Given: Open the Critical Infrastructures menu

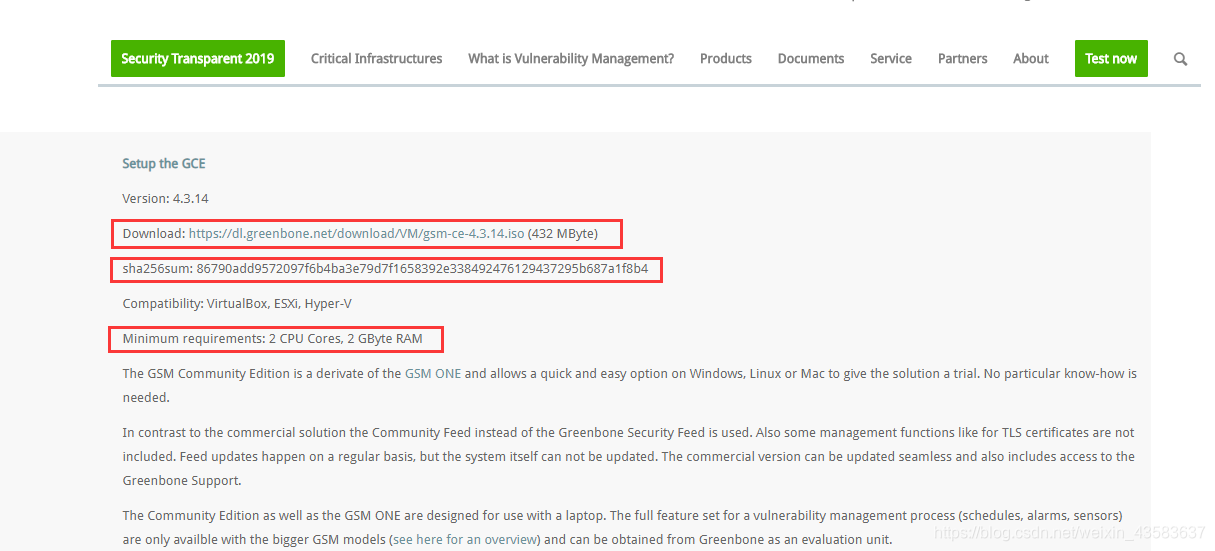Looking at the screenshot, I should tap(376, 59).
